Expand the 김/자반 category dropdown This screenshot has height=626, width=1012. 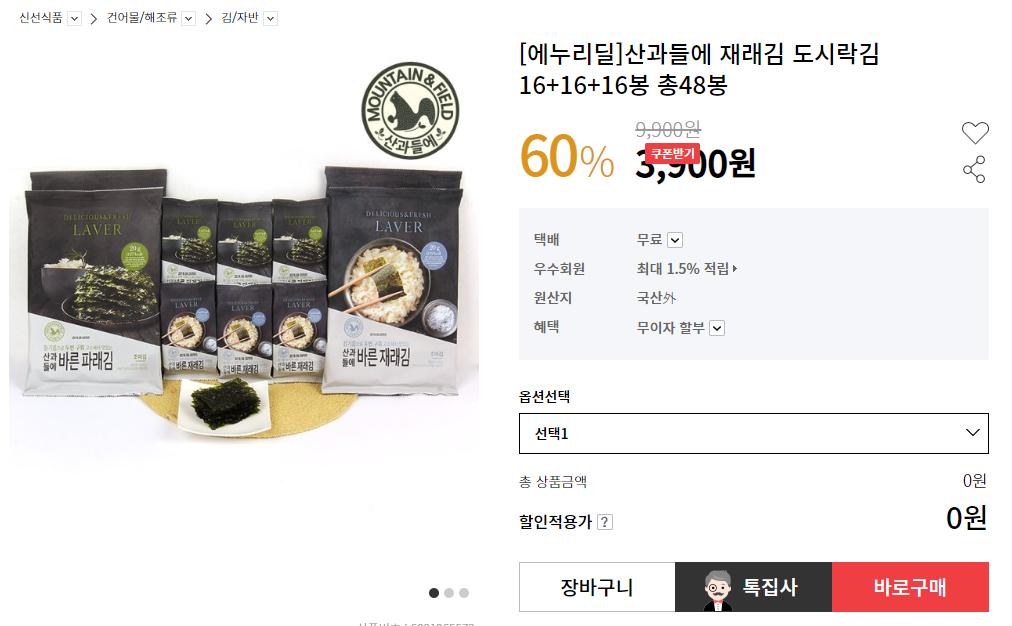[271, 19]
